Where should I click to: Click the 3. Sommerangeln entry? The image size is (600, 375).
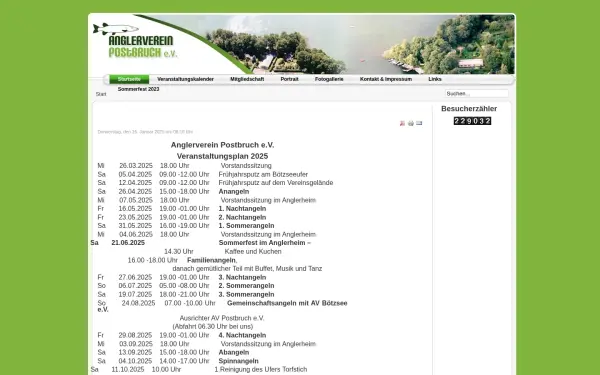(x=246, y=295)
